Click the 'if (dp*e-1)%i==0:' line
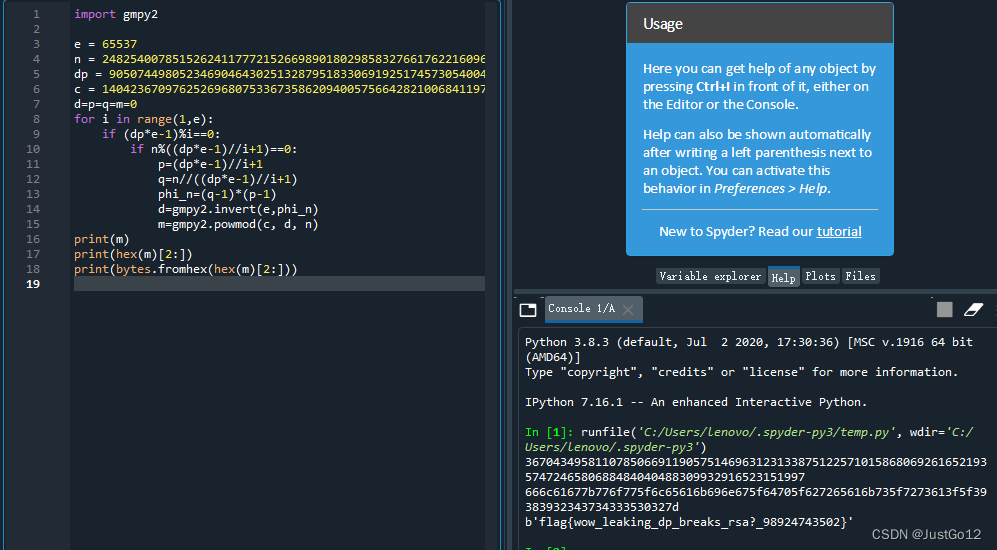This screenshot has height=550, width=997. (162, 134)
